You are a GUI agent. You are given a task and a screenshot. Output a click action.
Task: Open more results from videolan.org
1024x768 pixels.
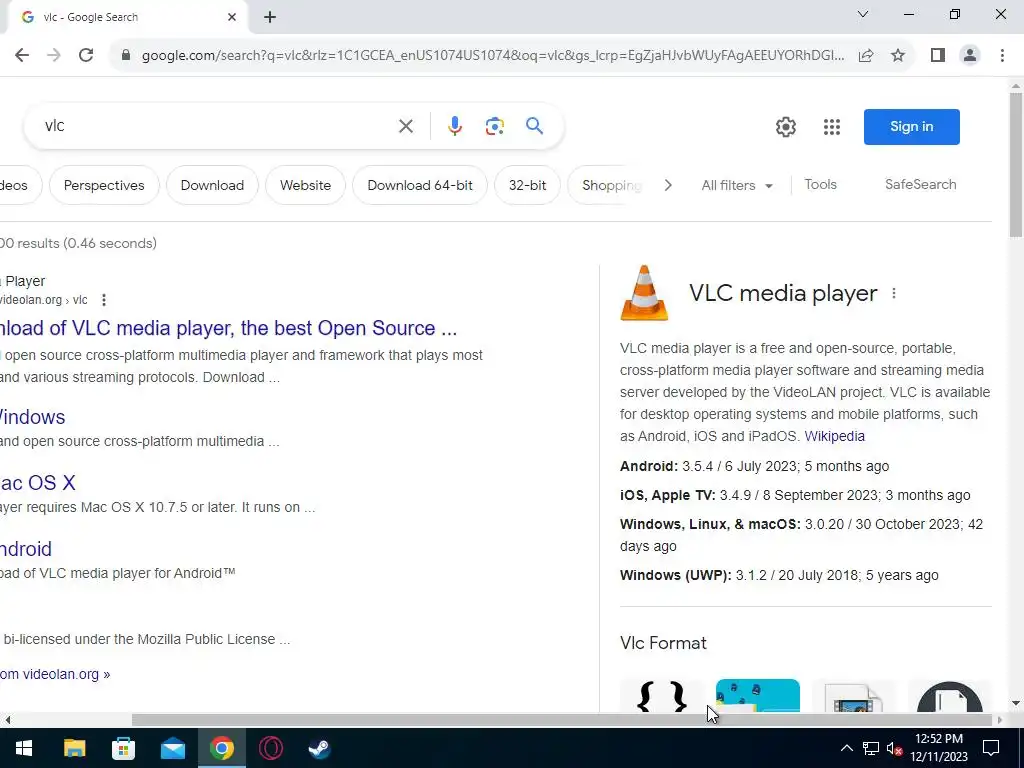(x=55, y=674)
